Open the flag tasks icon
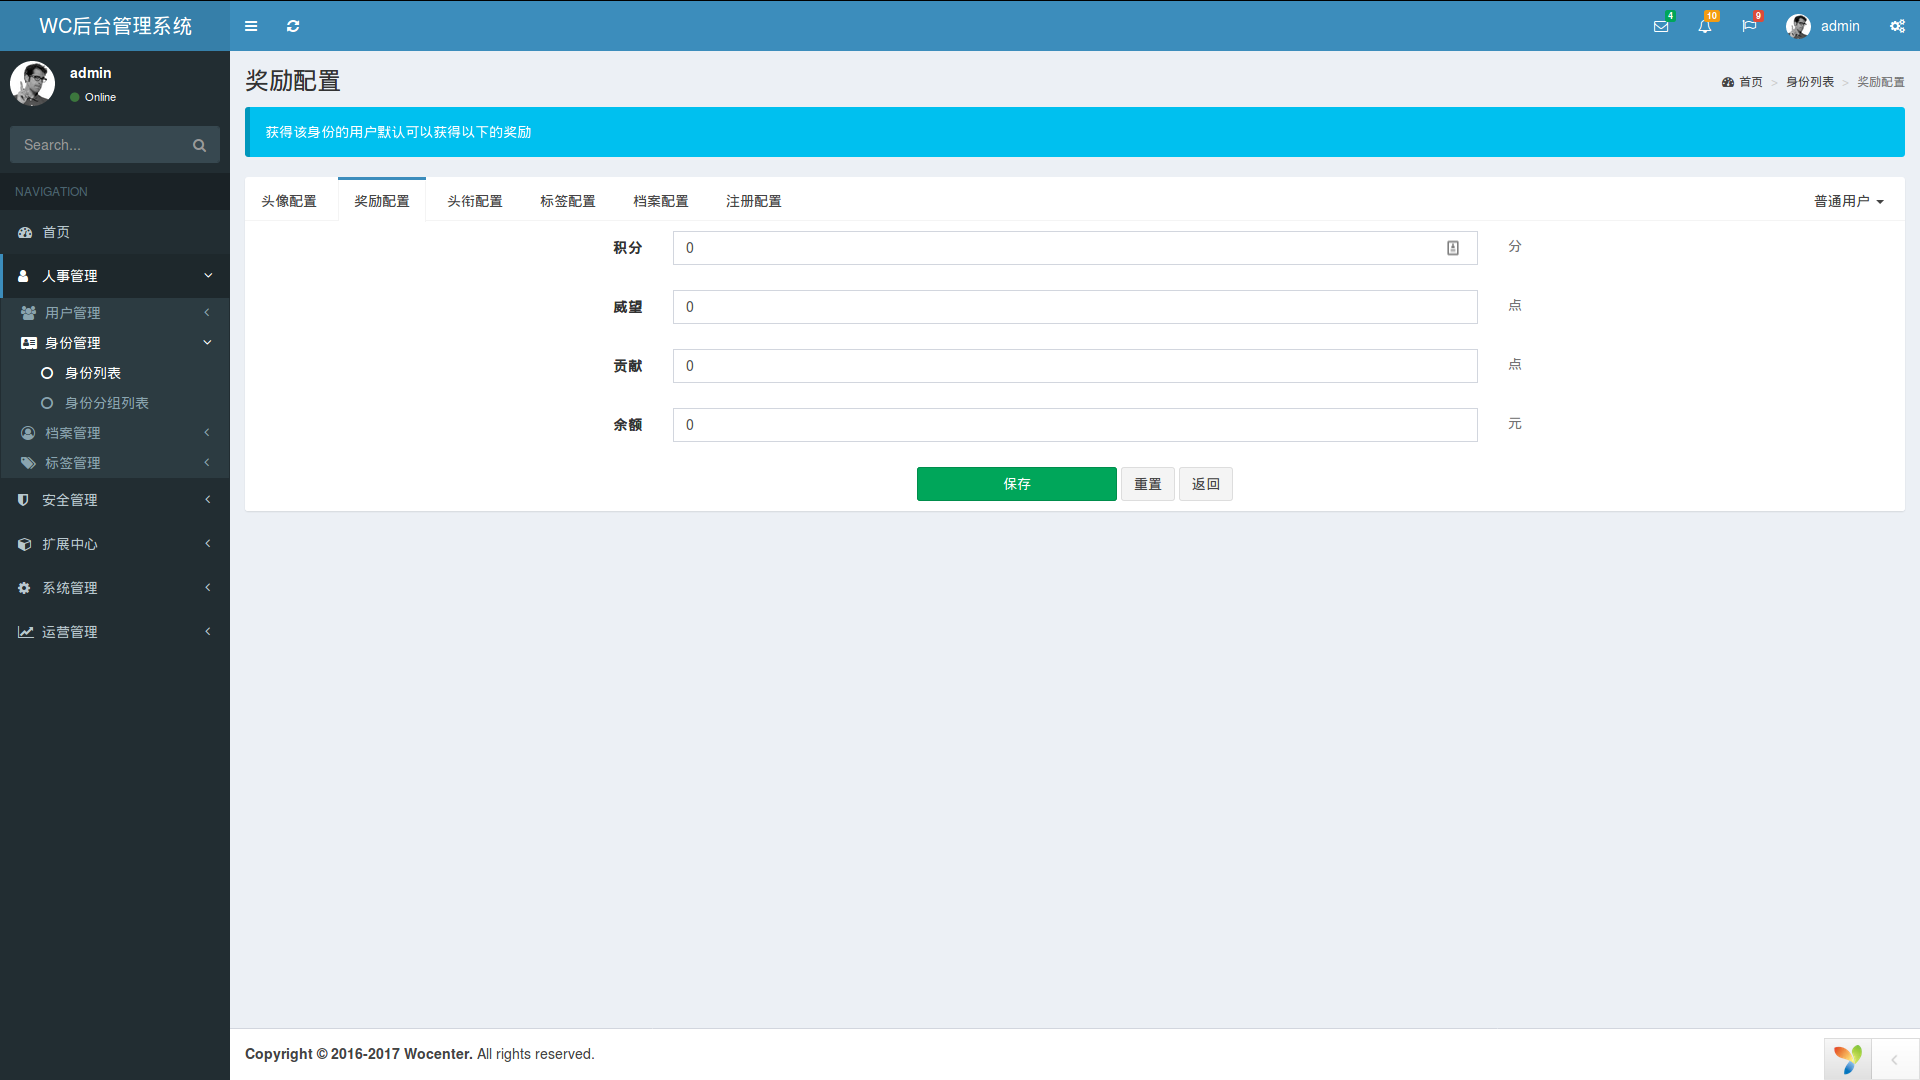 (1749, 26)
